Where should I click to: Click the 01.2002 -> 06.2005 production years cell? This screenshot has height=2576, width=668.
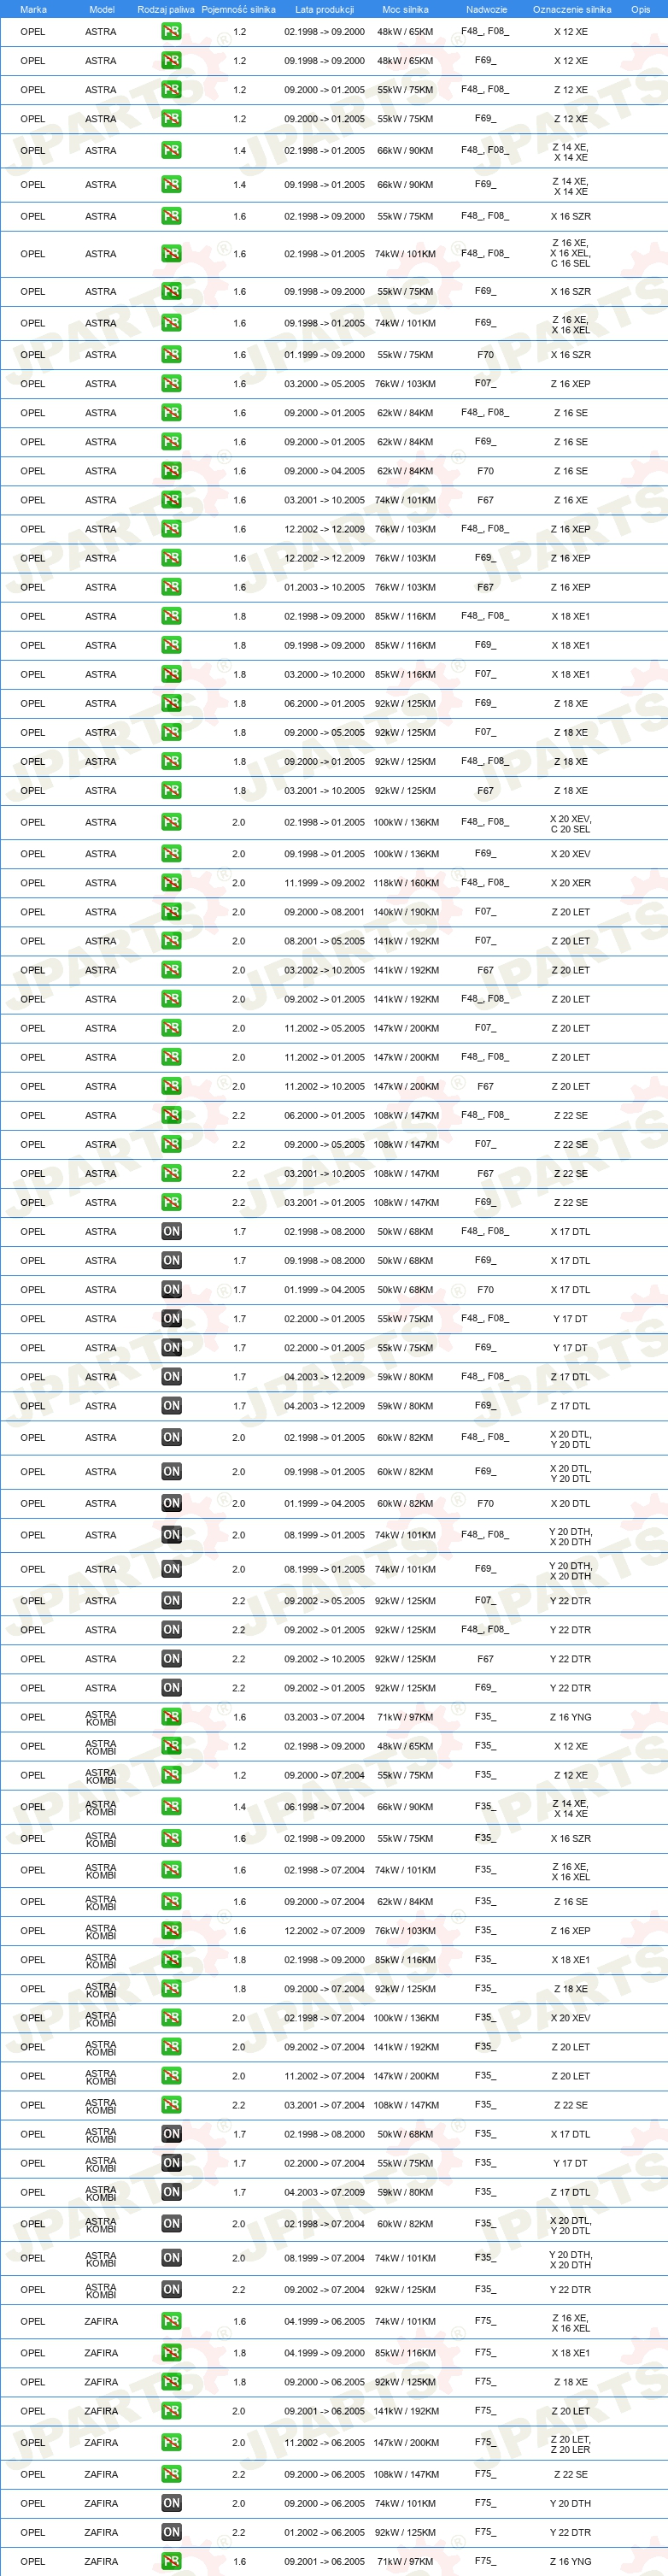[x=324, y=2532]
